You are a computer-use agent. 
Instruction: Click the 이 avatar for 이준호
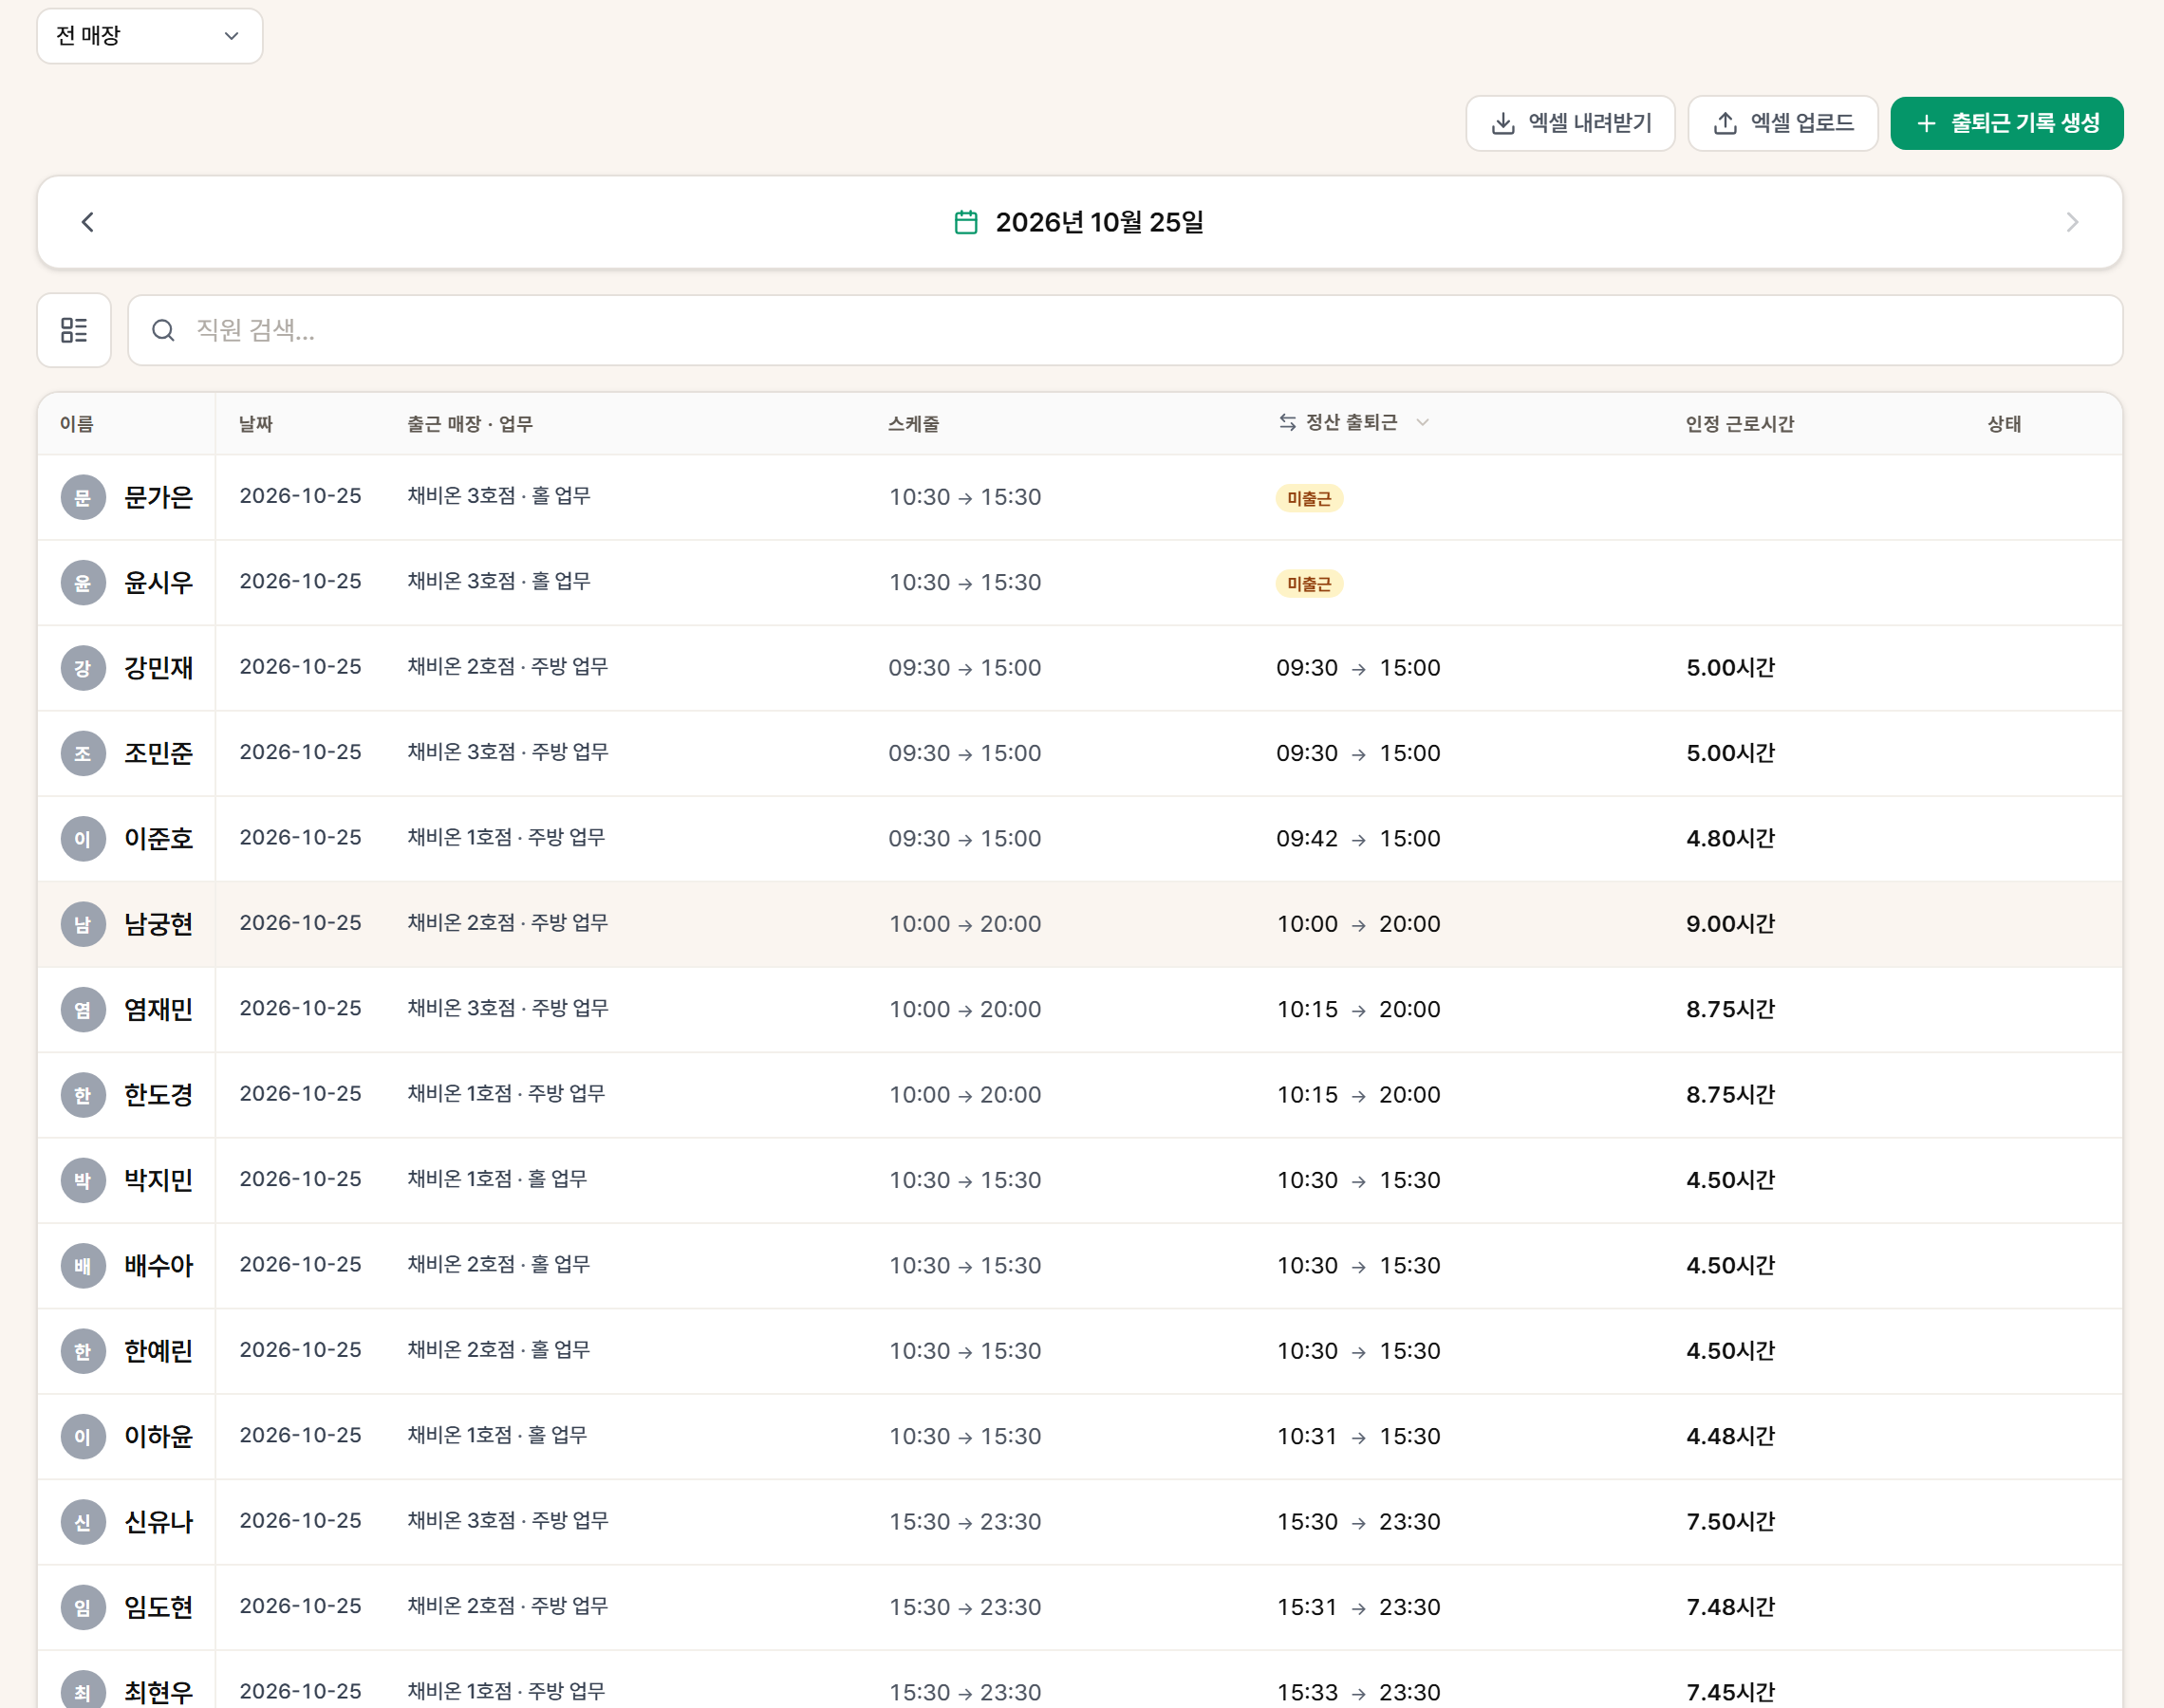[x=83, y=839]
